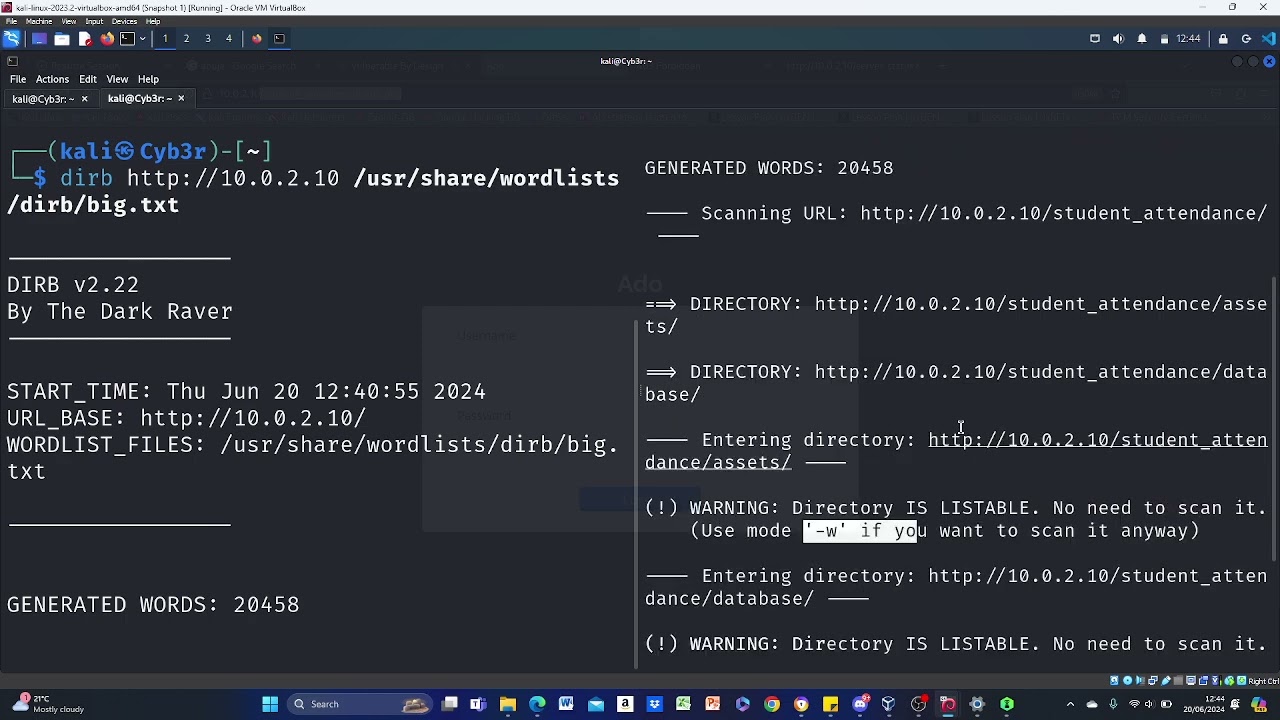Click the 12:44 clock in Kali panel
The width and height of the screenshot is (1280, 720).
coord(1188,38)
